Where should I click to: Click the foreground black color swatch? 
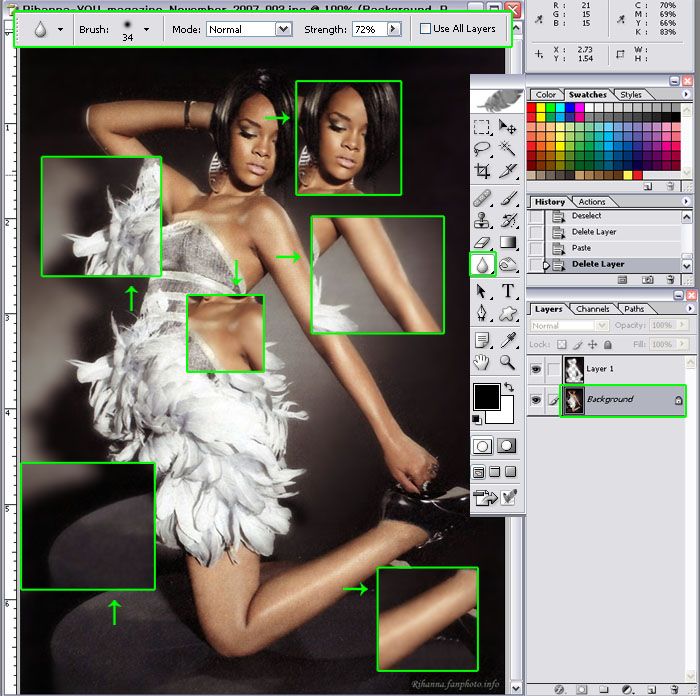pos(486,396)
